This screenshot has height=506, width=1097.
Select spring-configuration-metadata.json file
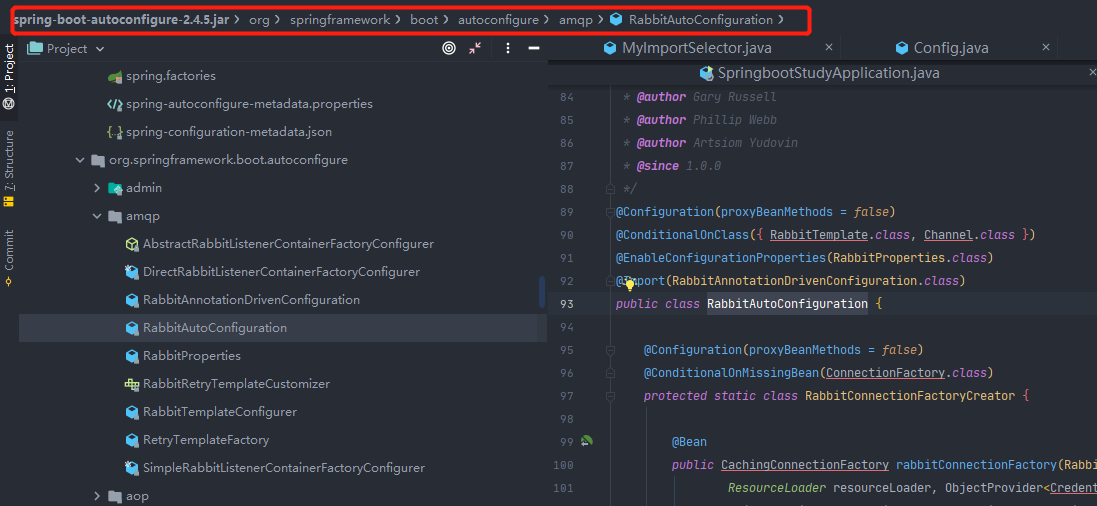coord(229,132)
